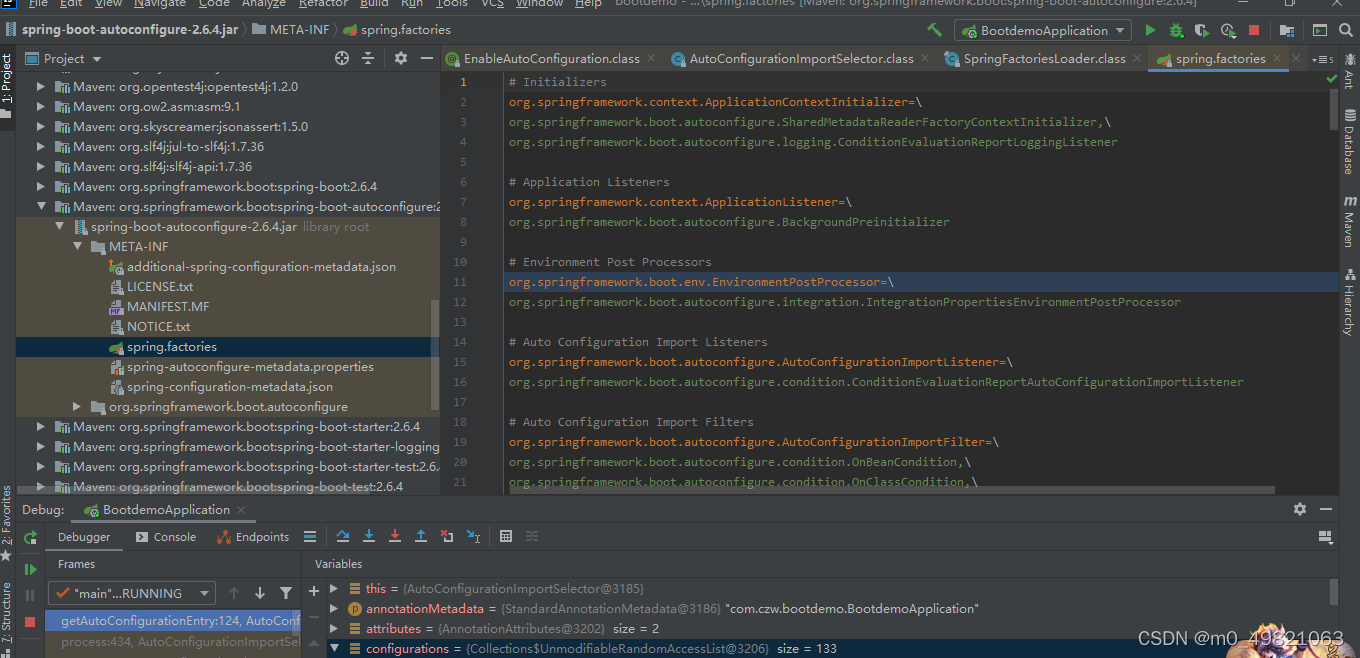Click the editor horizontal scrollbar

(x=890, y=490)
